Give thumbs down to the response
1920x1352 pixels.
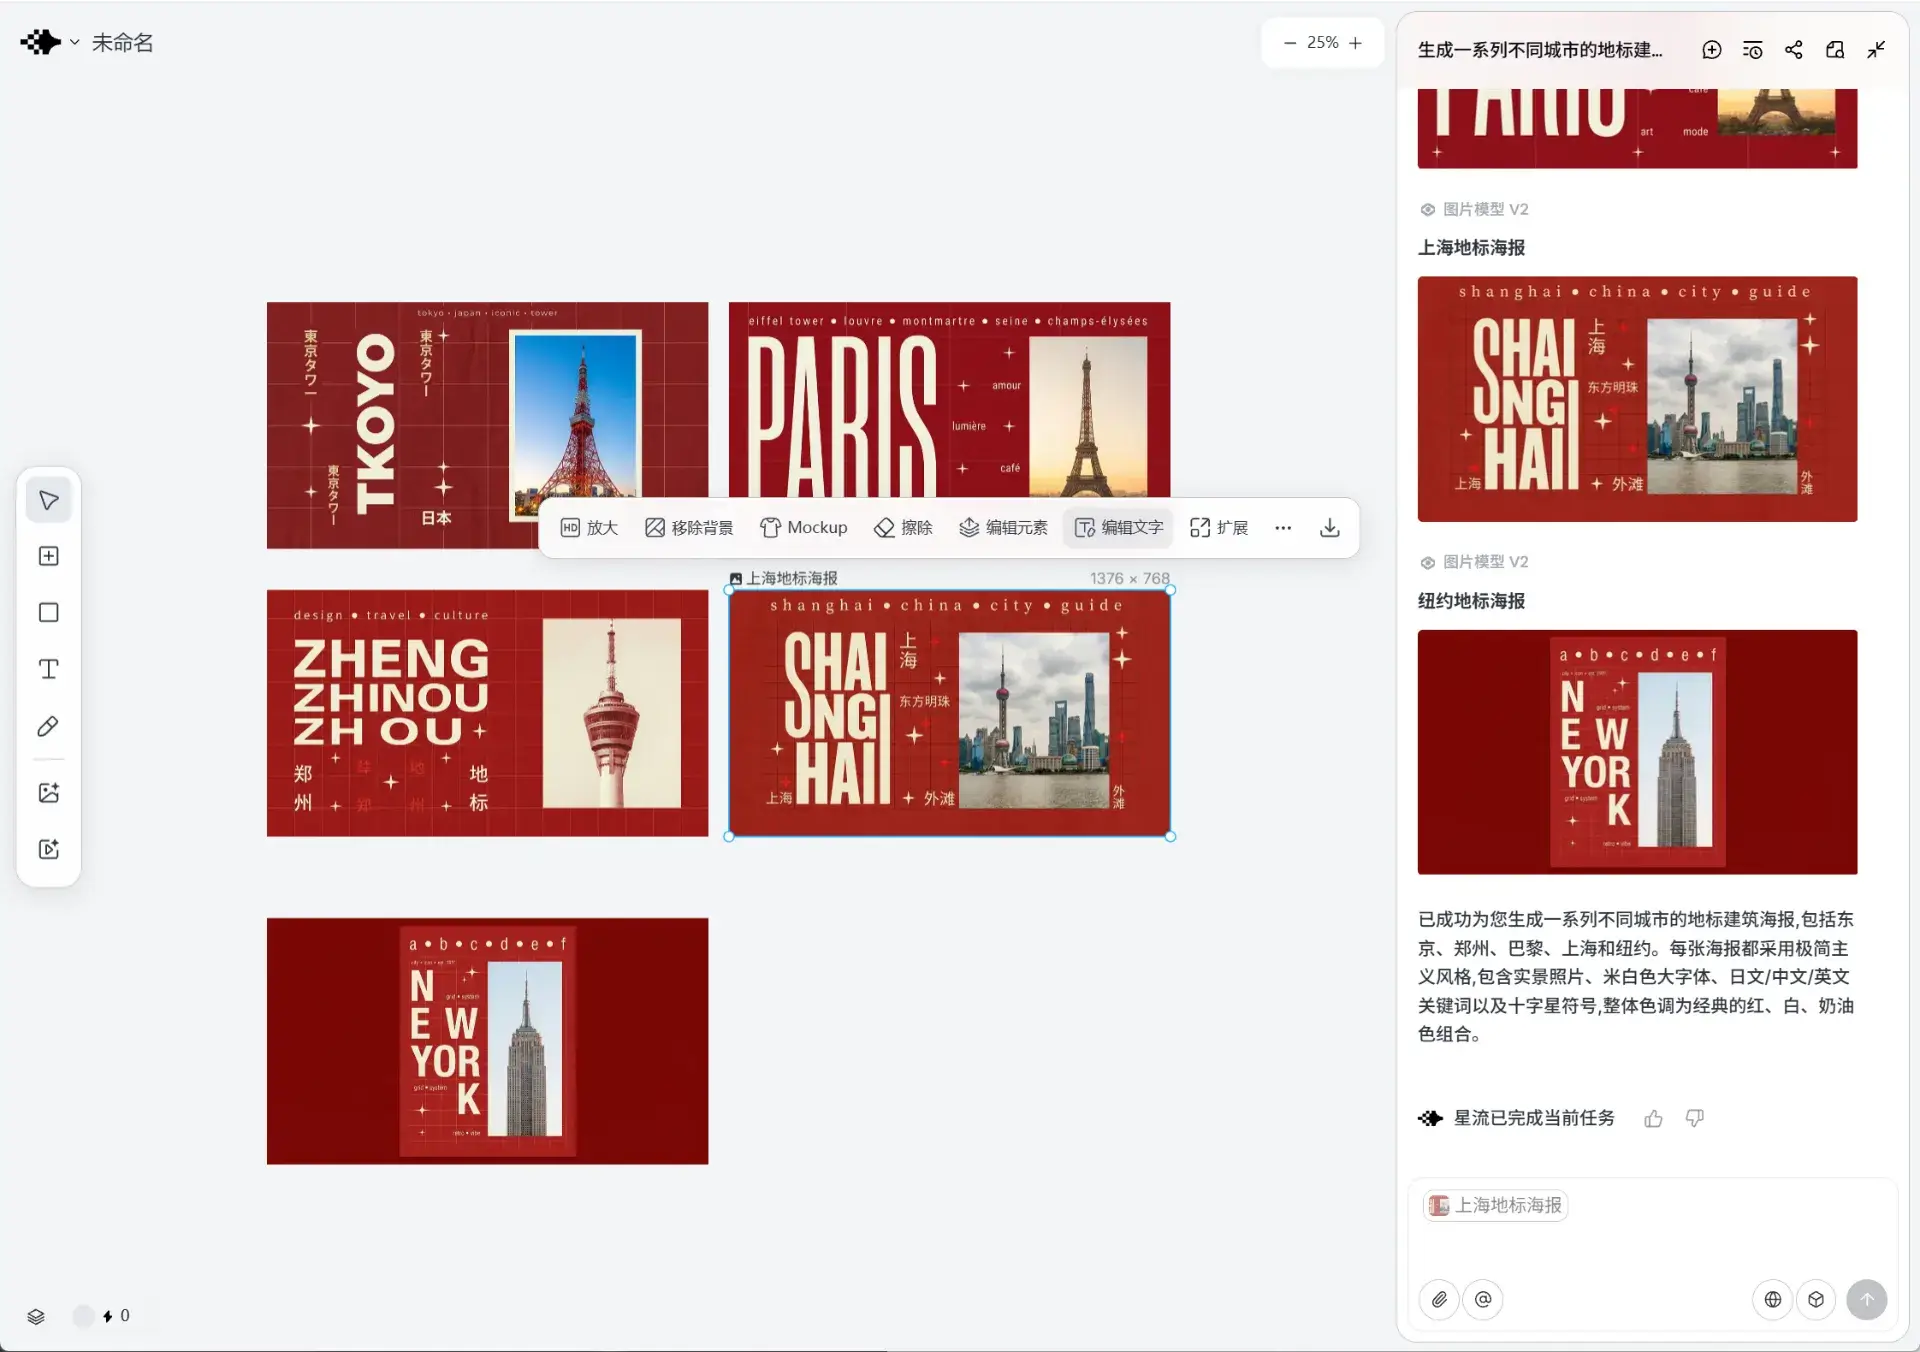[x=1695, y=1119]
